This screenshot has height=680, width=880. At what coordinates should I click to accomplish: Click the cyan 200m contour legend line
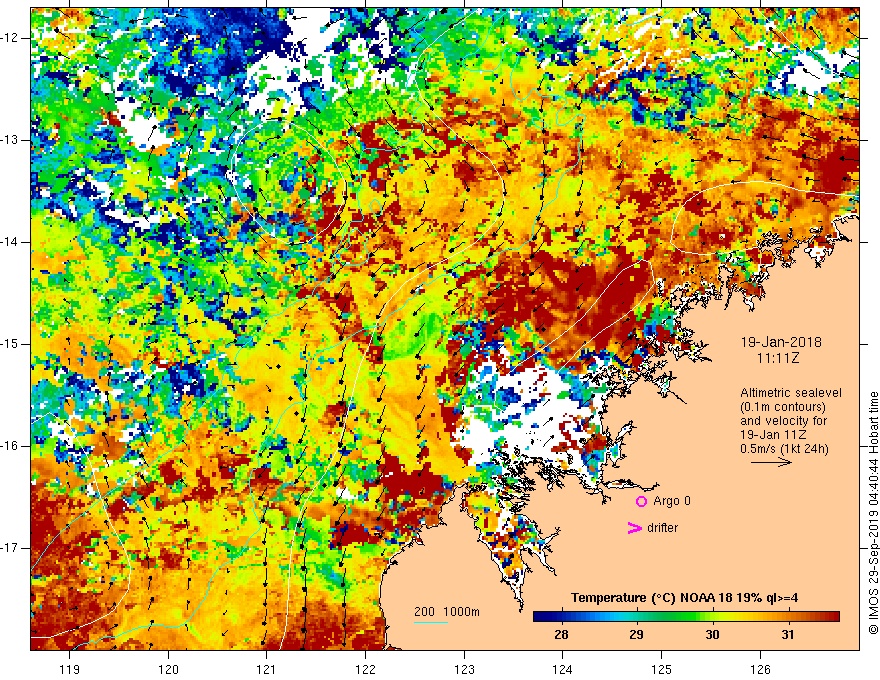coord(430,622)
